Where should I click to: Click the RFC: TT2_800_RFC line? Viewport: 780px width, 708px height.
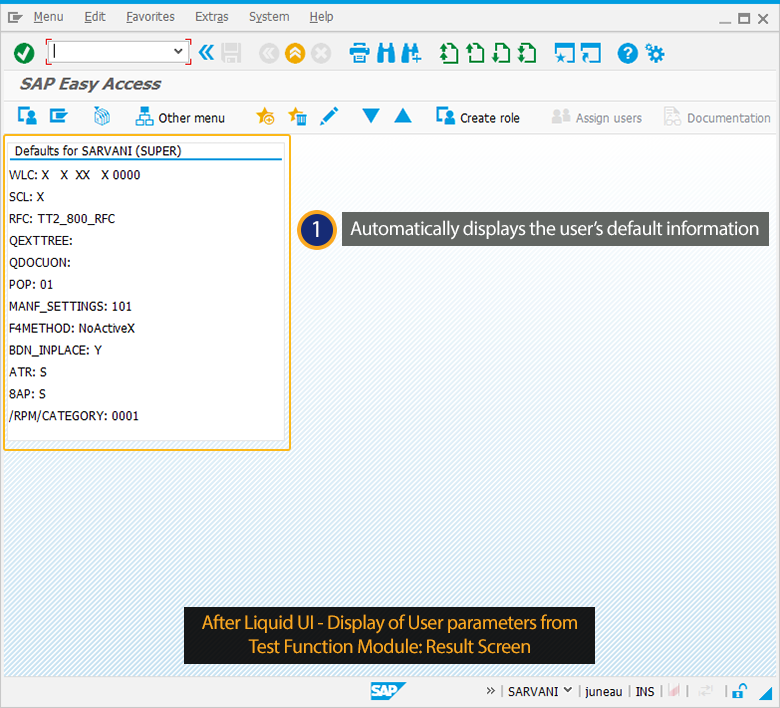click(x=62, y=219)
